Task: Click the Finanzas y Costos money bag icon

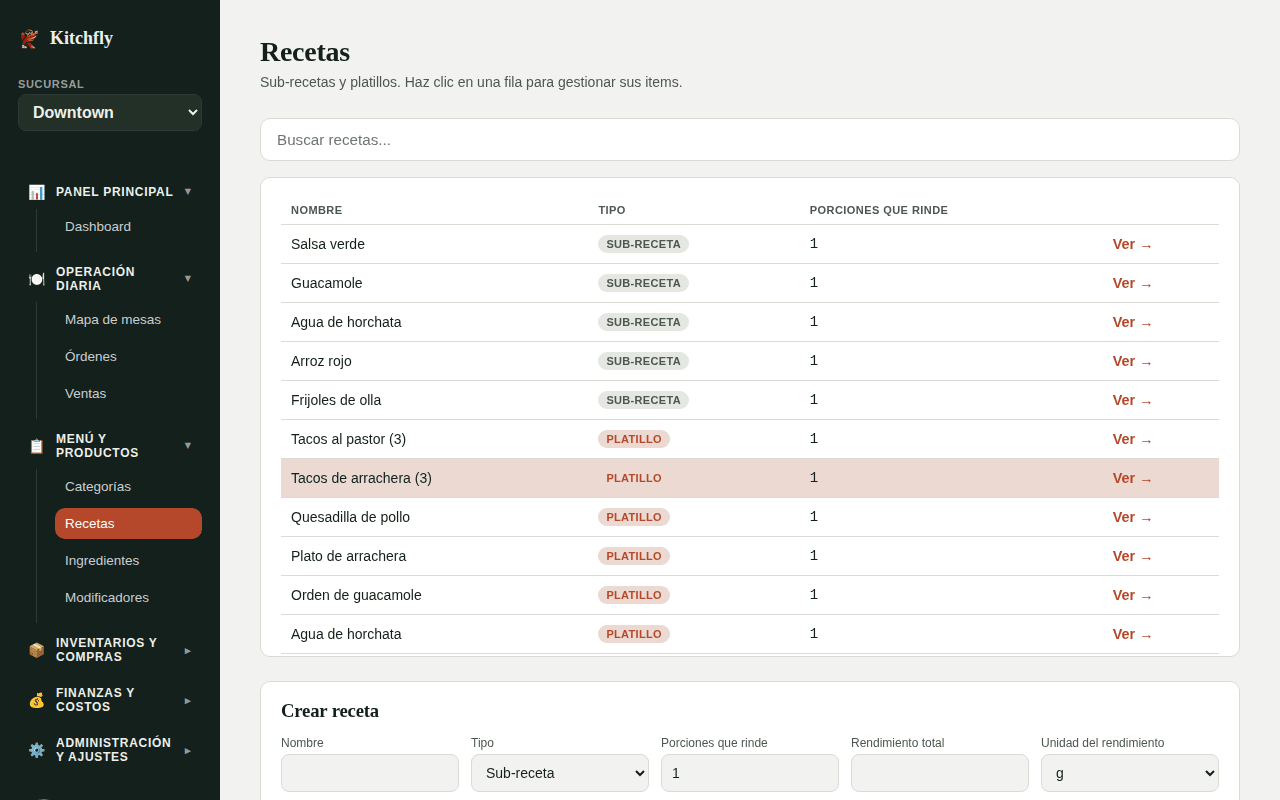Action: (37, 700)
